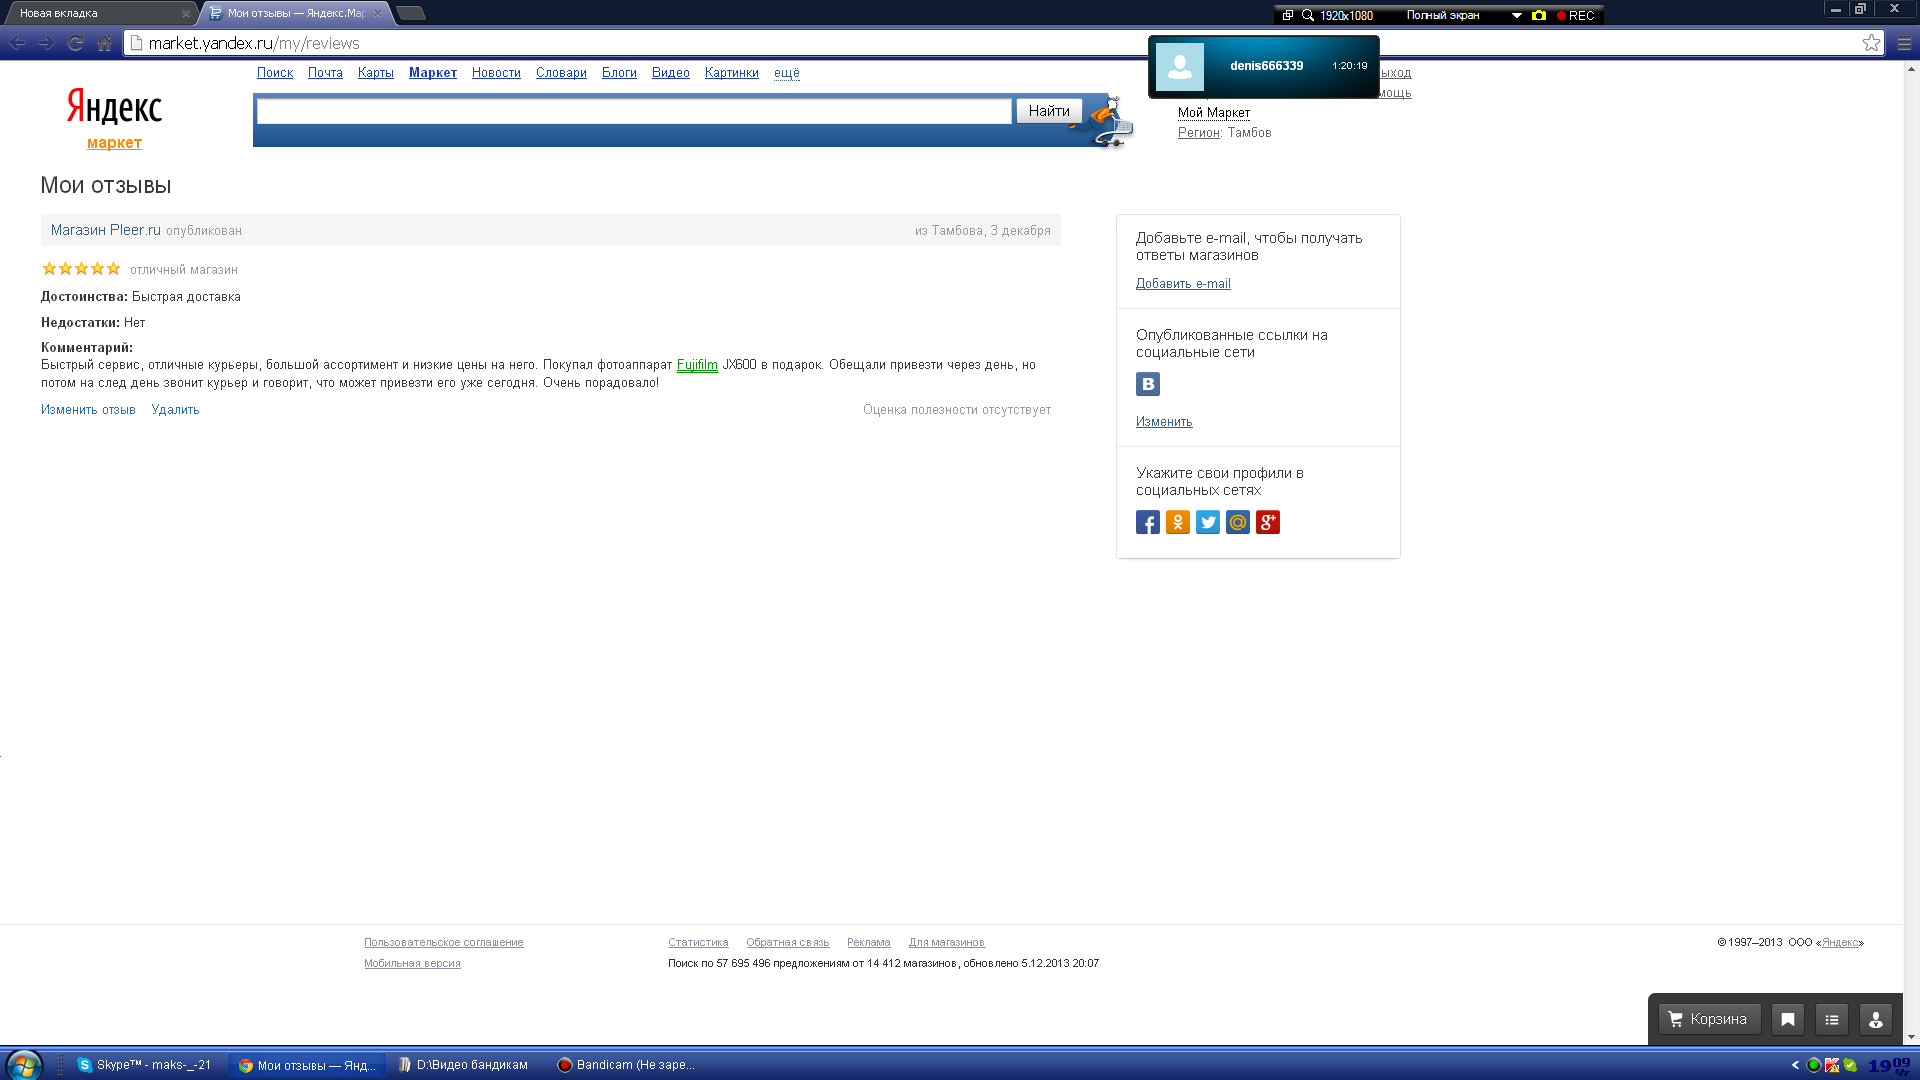Open the Windows Start button
This screenshot has height=1080, width=1920.
[x=24, y=1065]
